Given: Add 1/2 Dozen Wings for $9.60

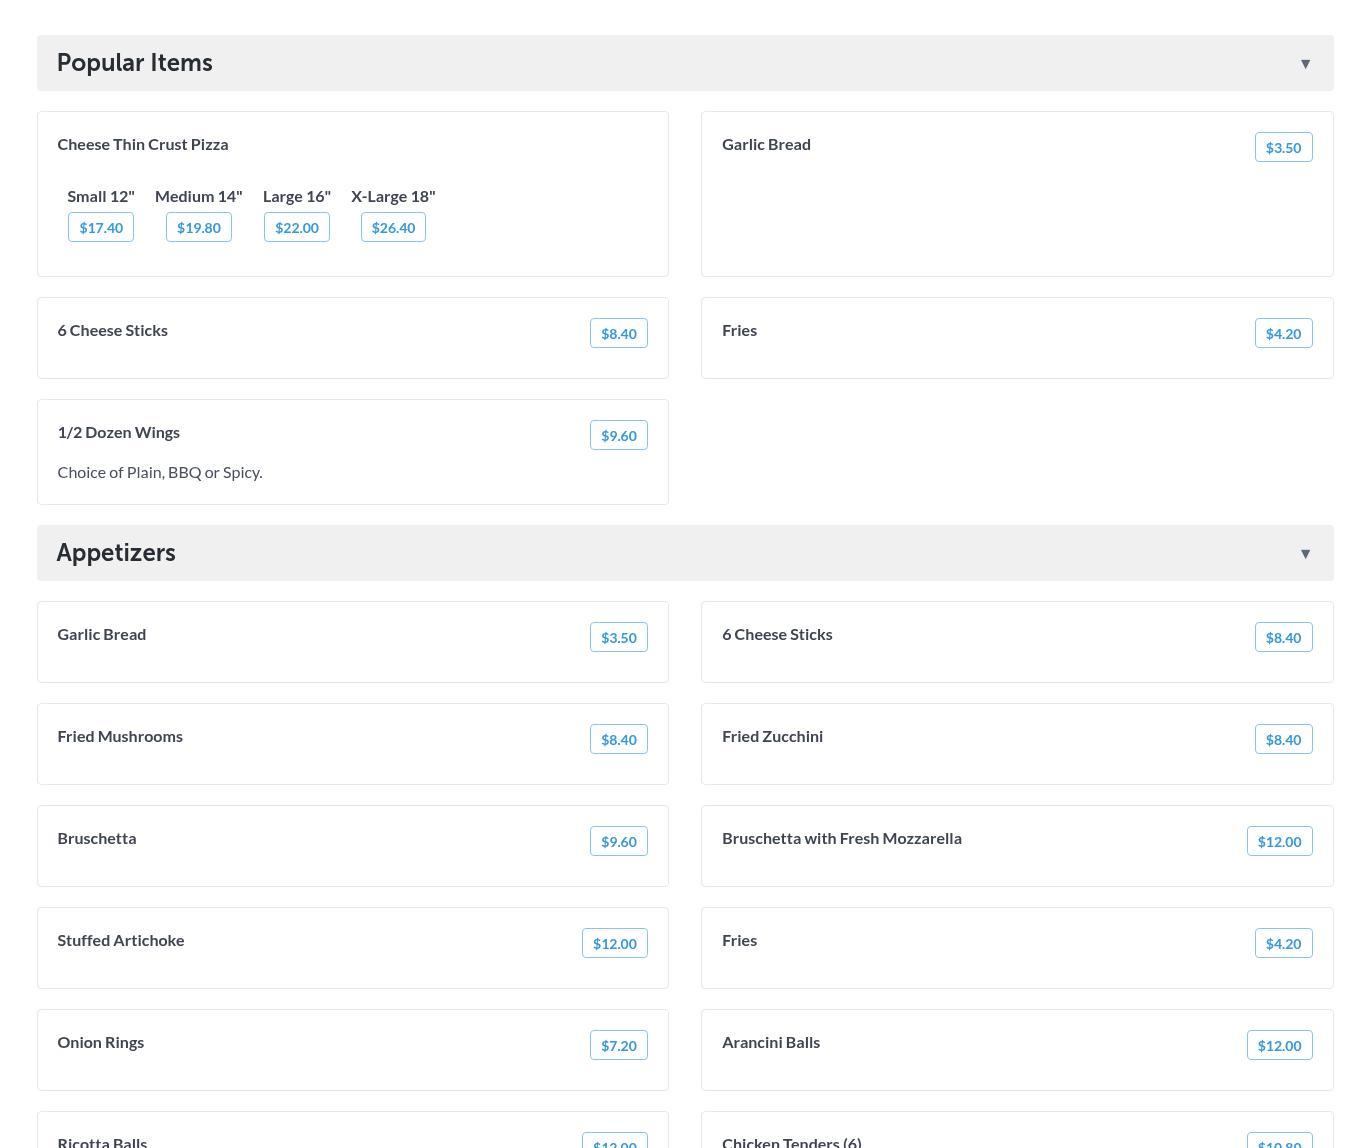Looking at the screenshot, I should (618, 436).
